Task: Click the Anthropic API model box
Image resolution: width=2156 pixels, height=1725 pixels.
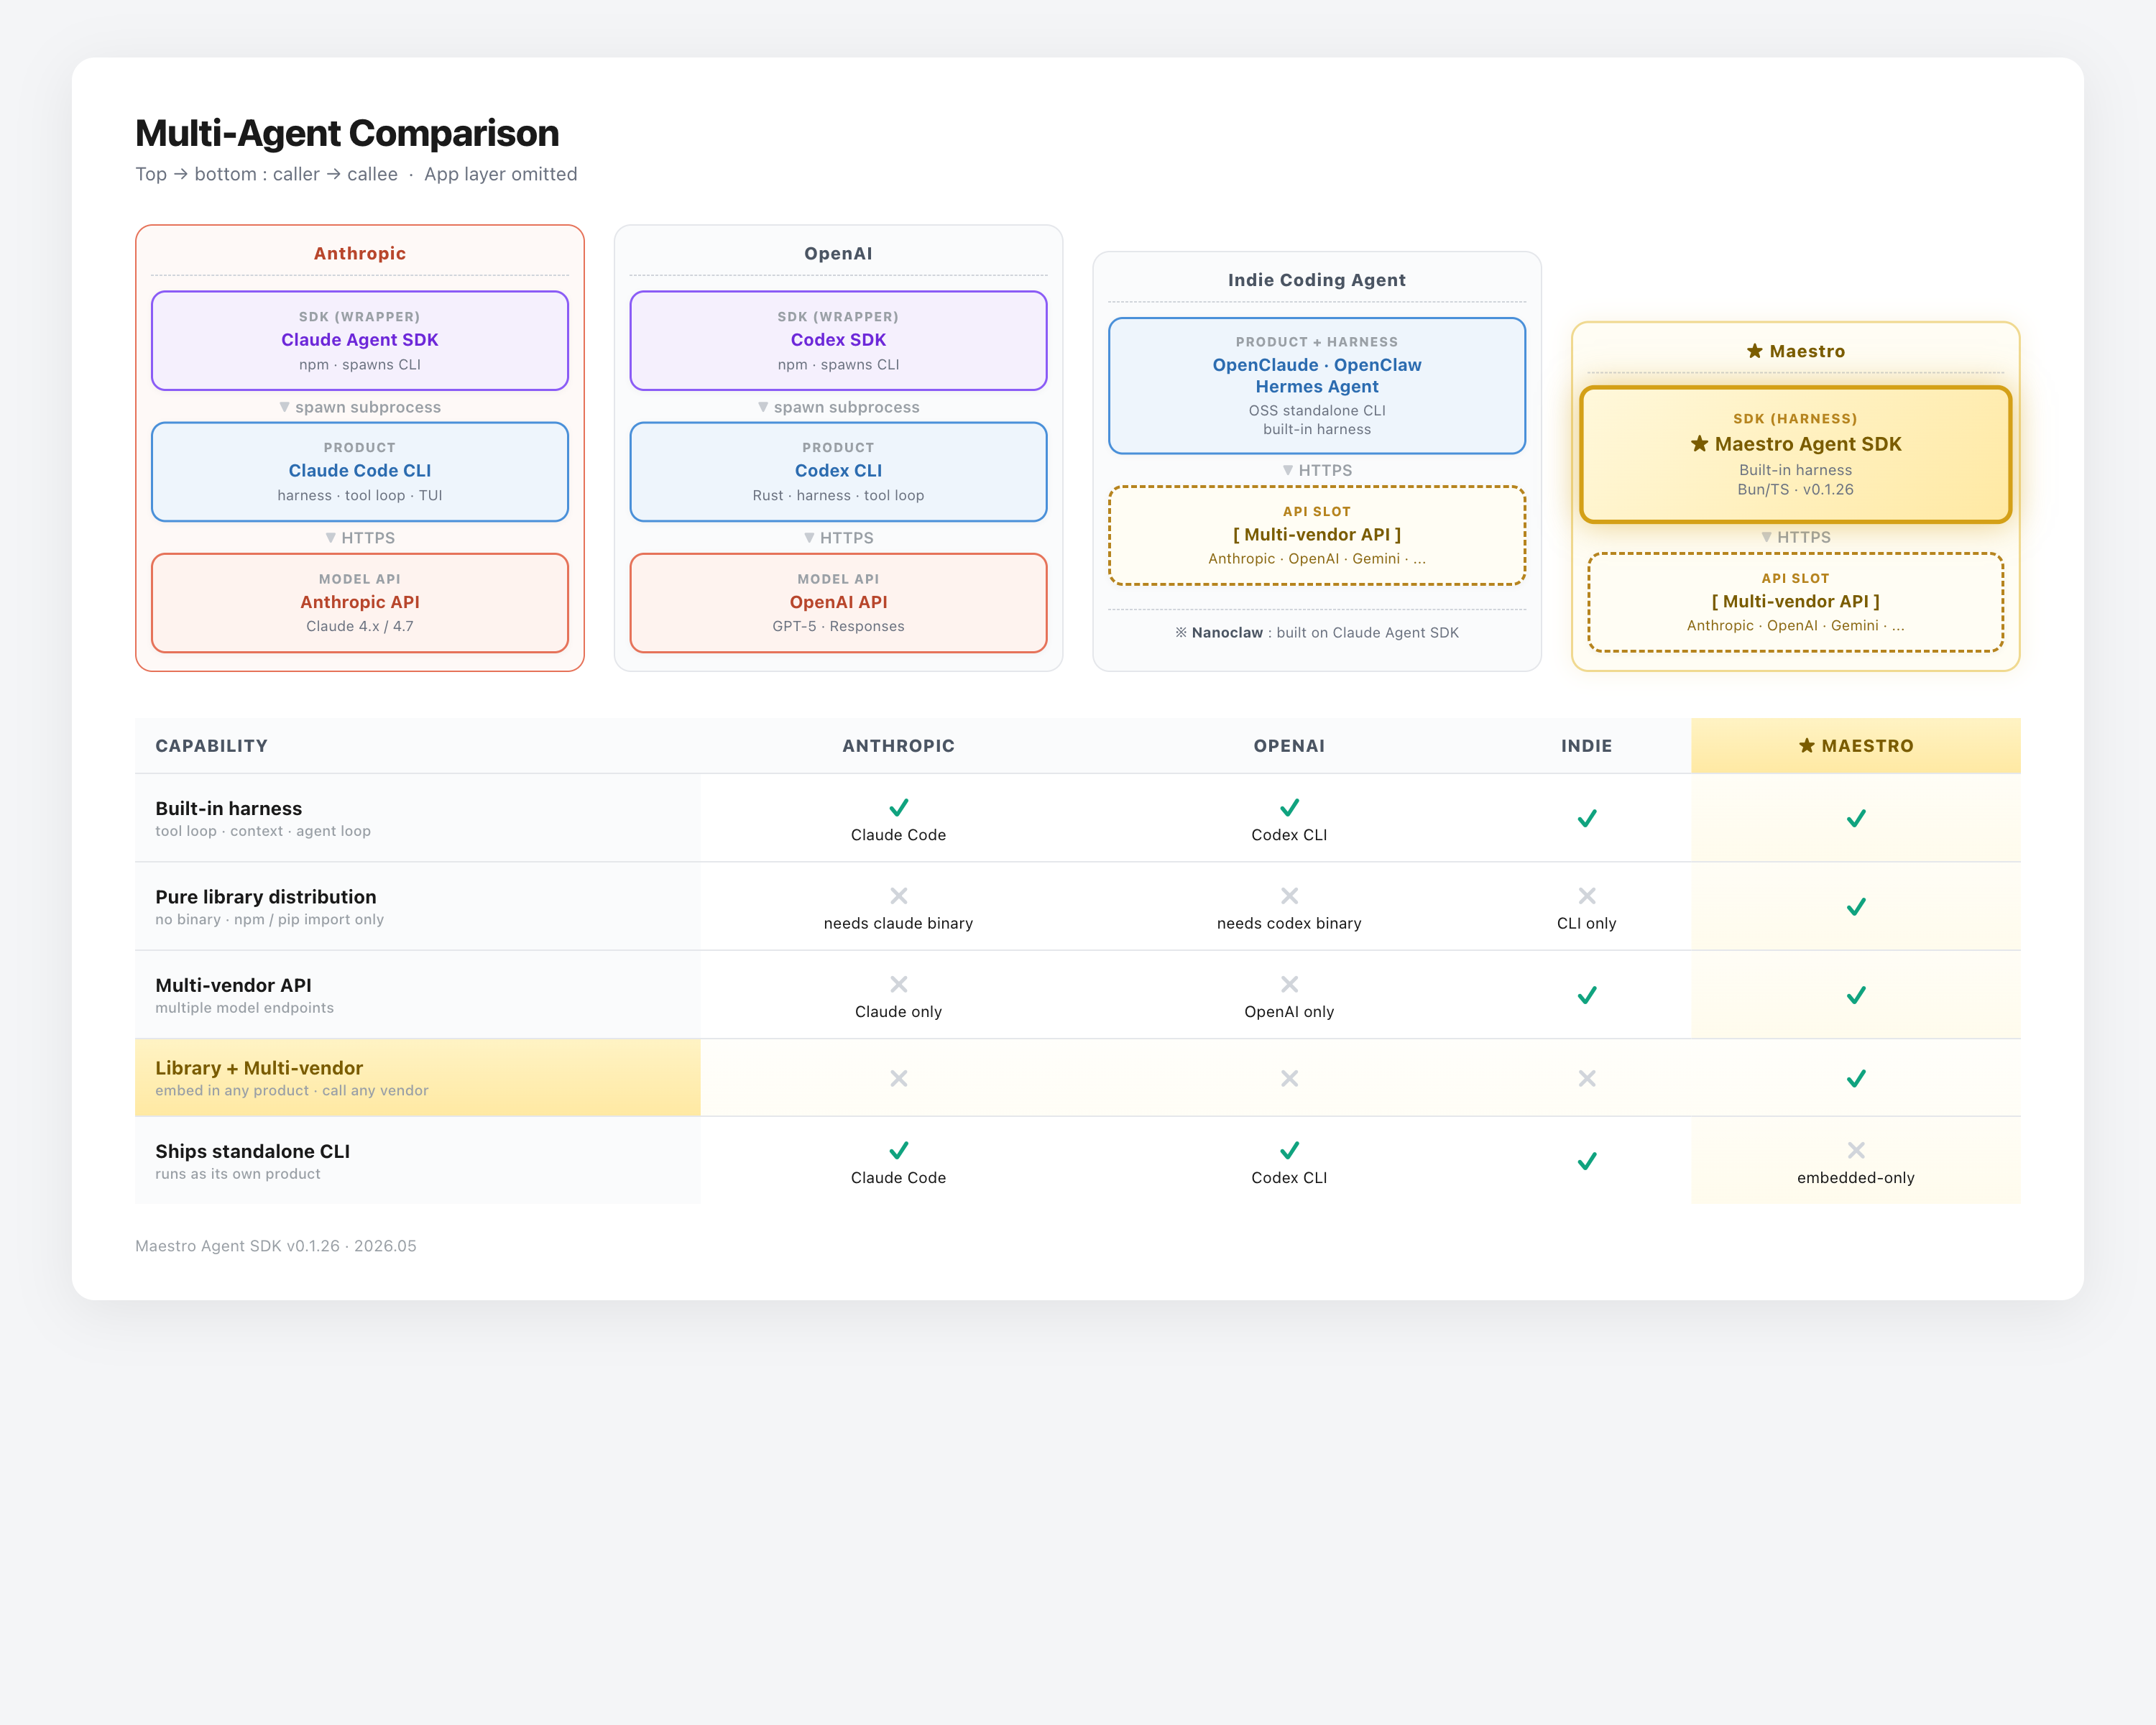Action: click(x=360, y=603)
